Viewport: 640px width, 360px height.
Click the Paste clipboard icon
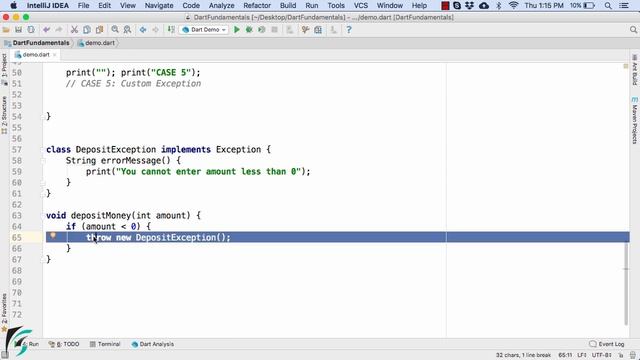(99, 30)
